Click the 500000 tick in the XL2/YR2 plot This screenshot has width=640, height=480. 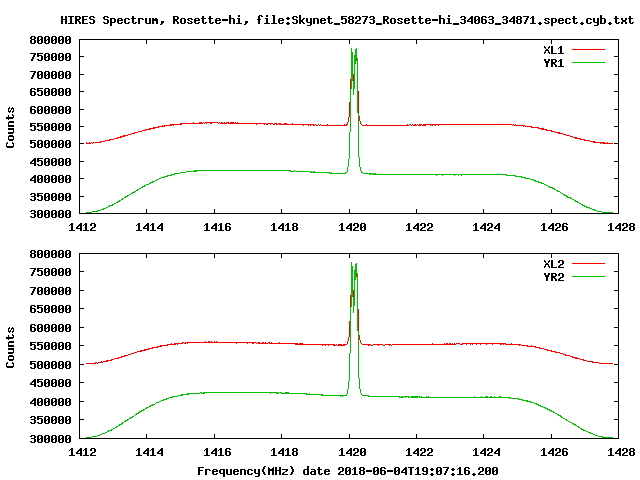[50, 365]
